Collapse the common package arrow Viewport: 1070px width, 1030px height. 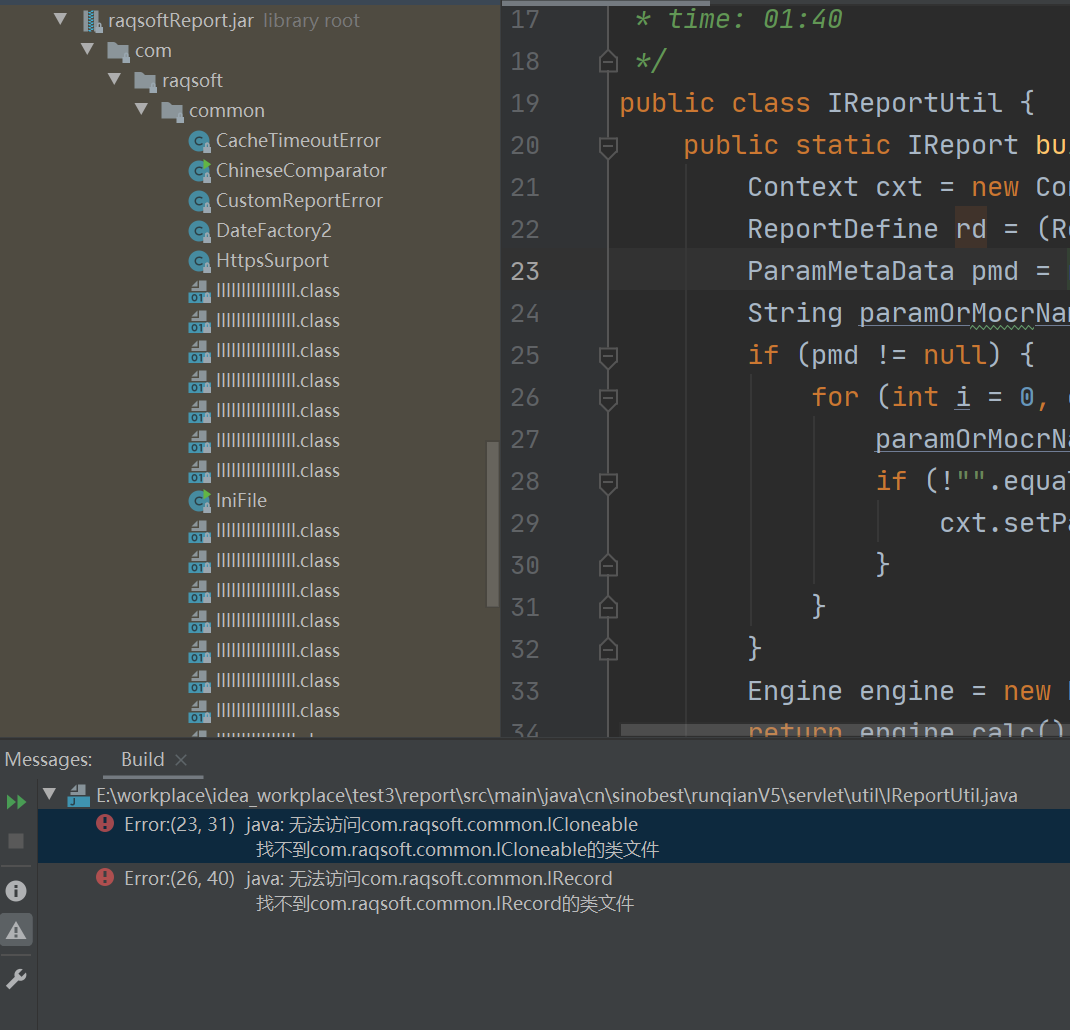(x=141, y=110)
